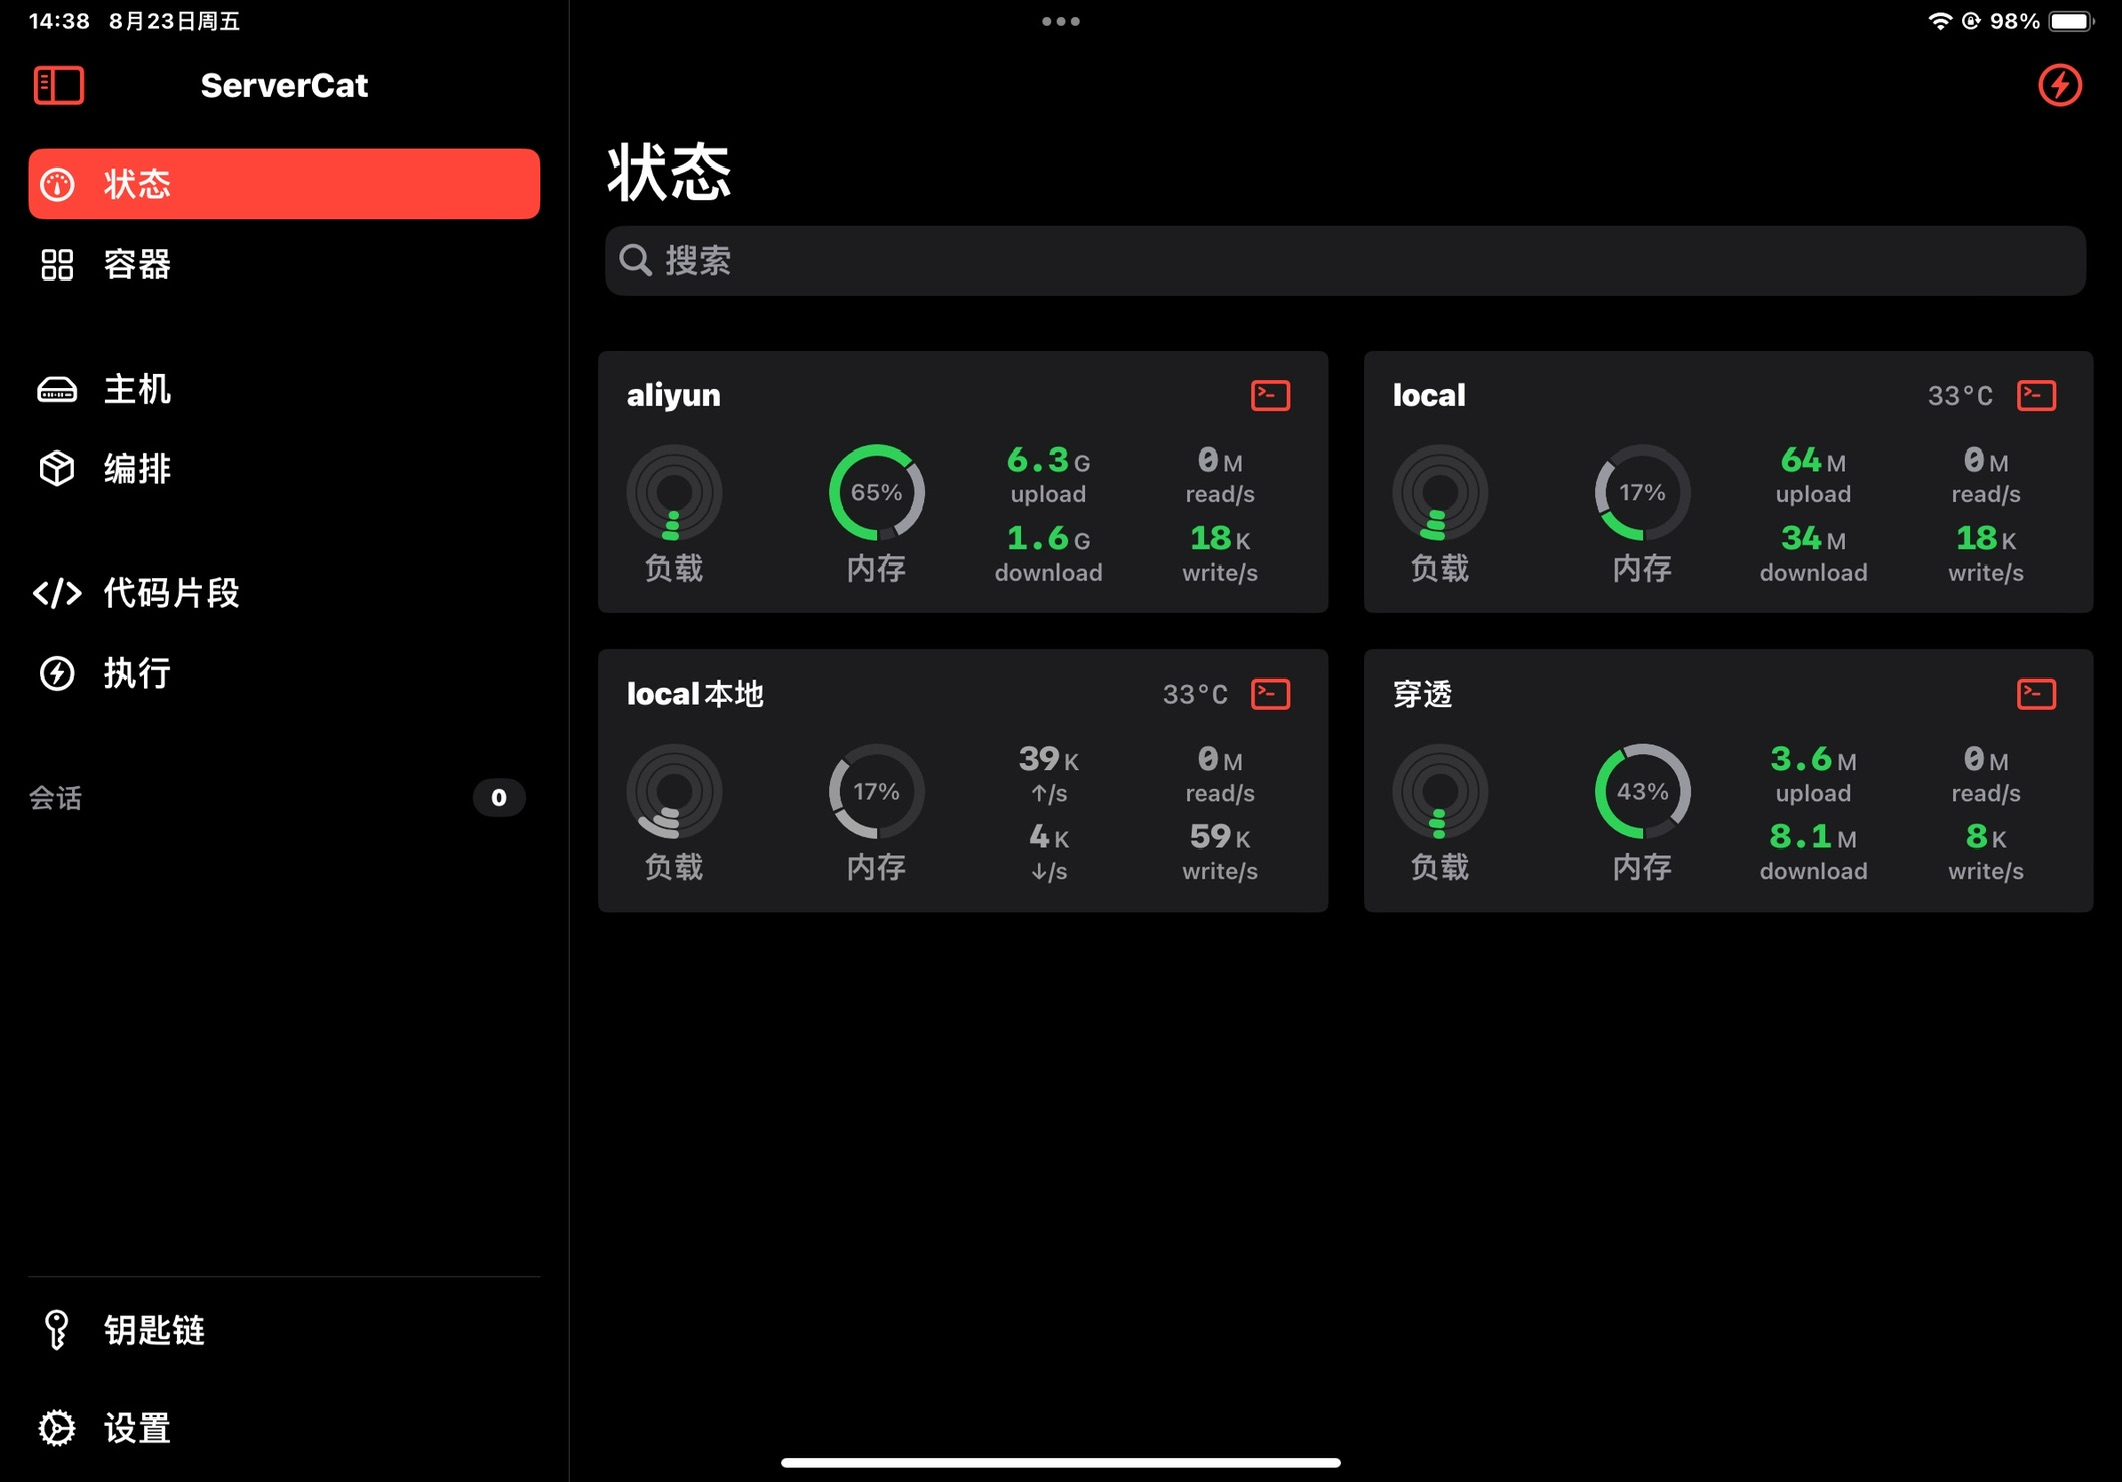Open the 容器 containers section
This screenshot has height=1482, width=2122.
(x=137, y=265)
